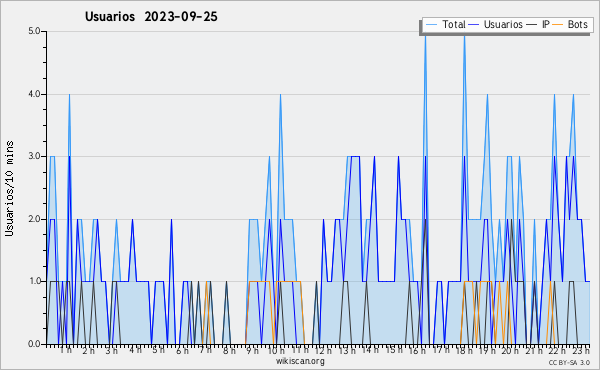Screen dimensions: 600x370
Task: Click the '11 h' x-axis label
Action: [x=300, y=350]
